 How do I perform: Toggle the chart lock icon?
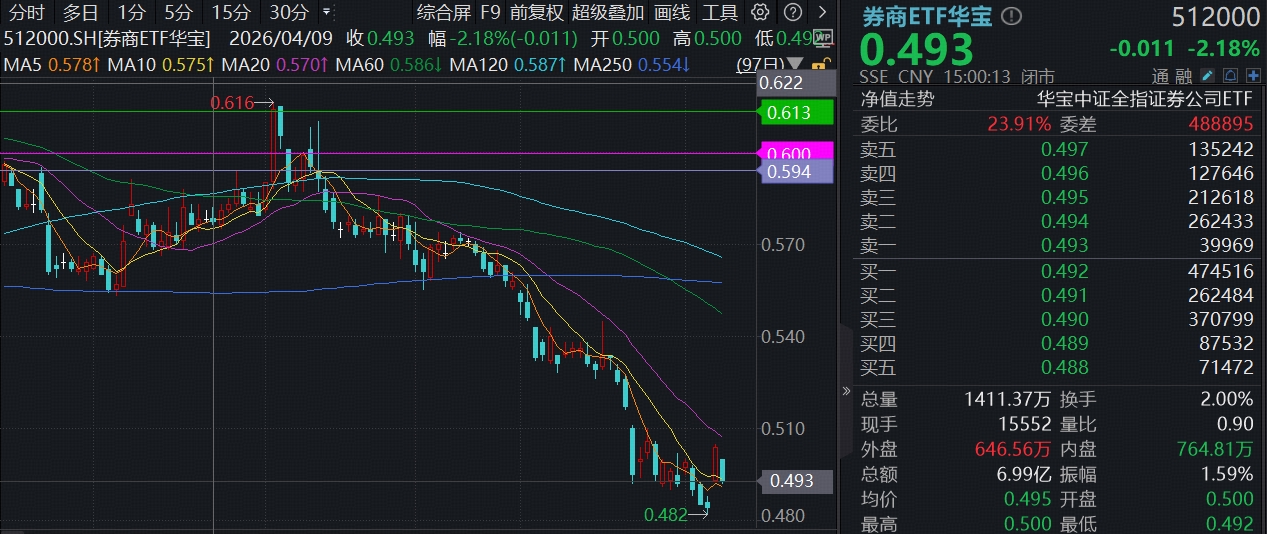819,64
